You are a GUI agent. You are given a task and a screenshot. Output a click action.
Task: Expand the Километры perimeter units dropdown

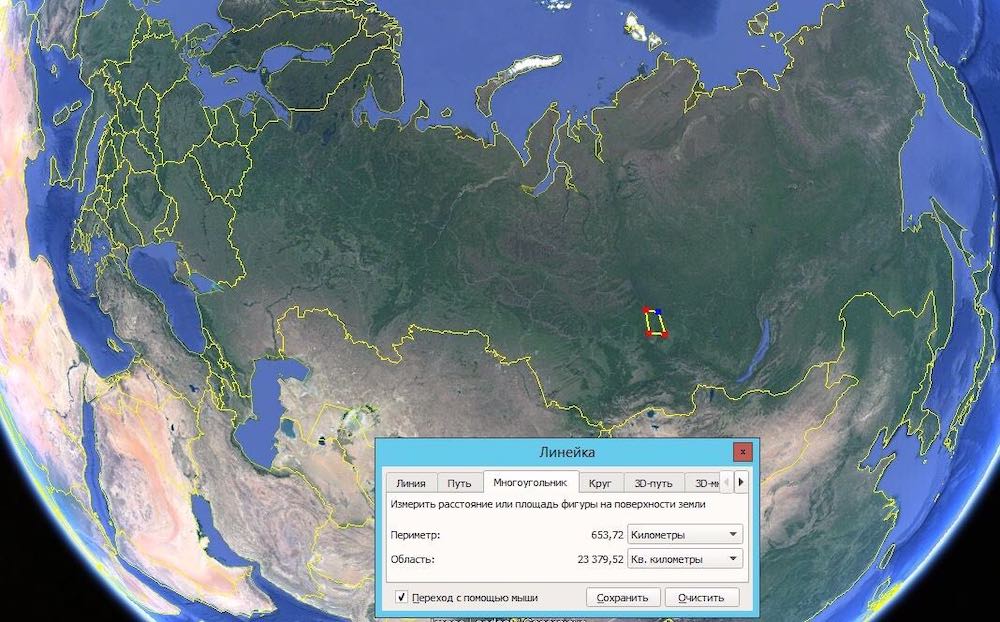685,534
